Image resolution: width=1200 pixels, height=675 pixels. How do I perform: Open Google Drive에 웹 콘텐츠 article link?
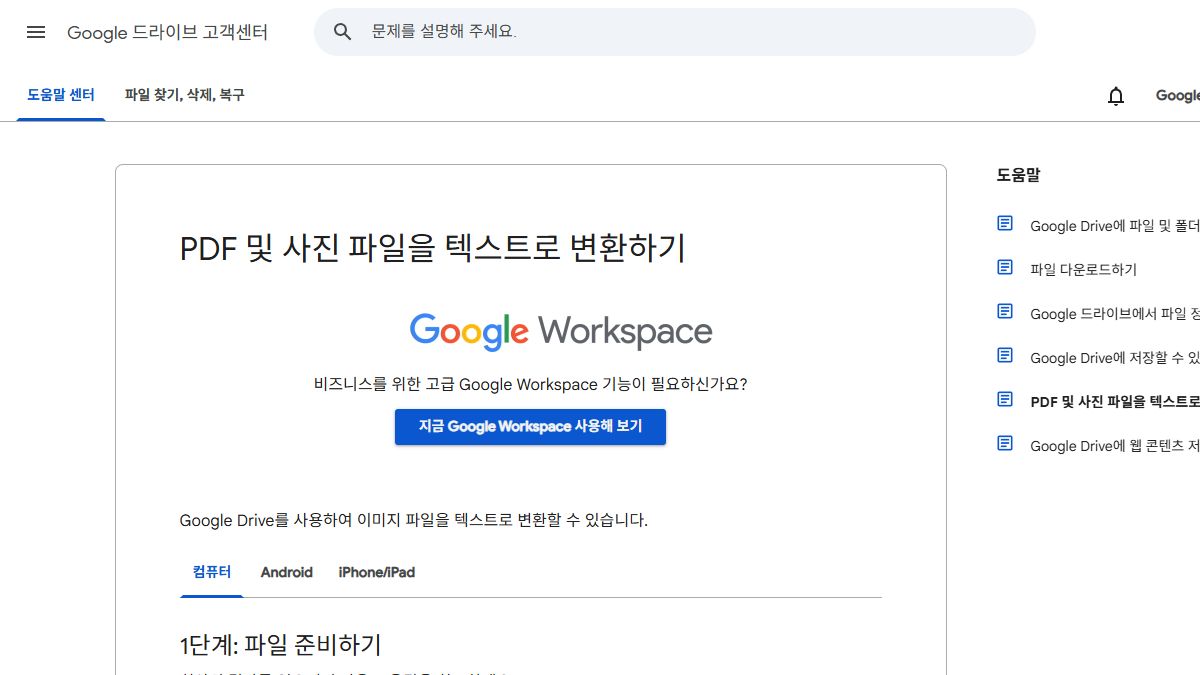pos(1115,446)
